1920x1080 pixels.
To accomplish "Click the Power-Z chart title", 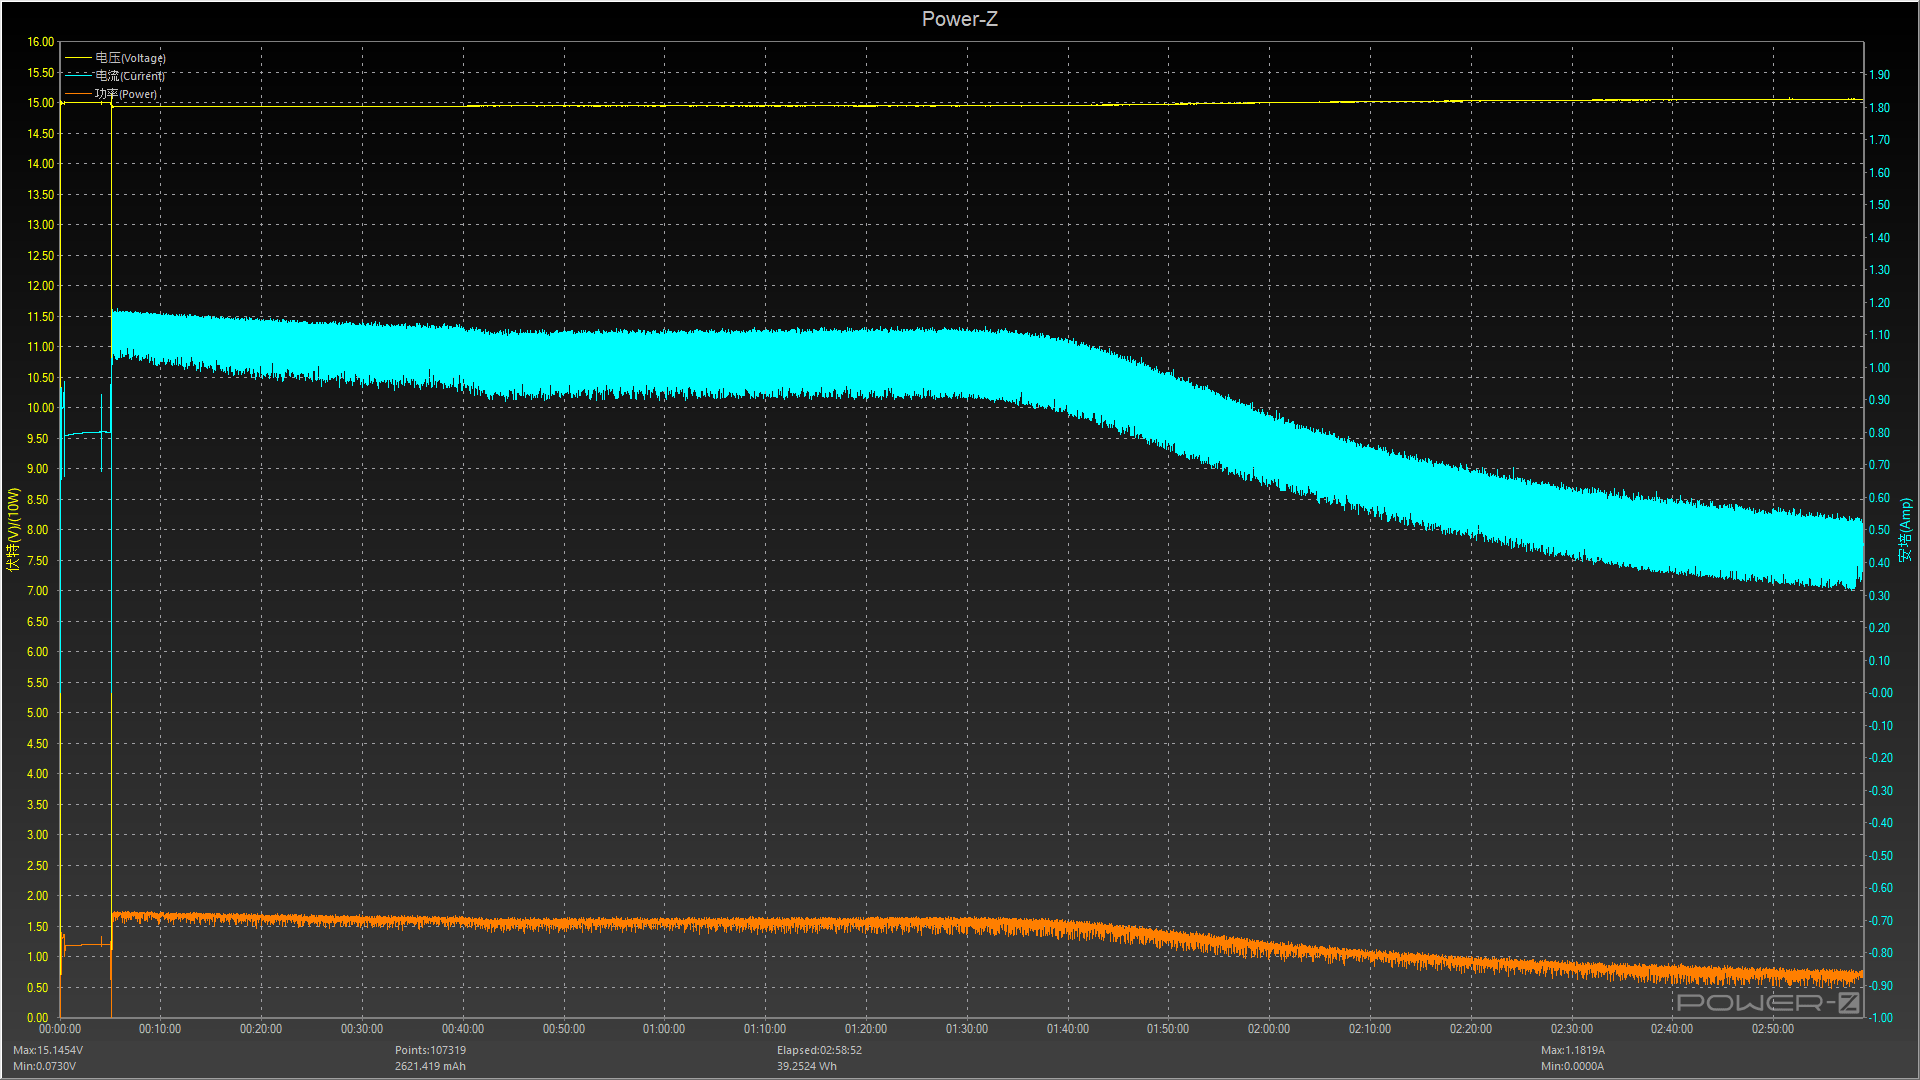I will point(959,19).
